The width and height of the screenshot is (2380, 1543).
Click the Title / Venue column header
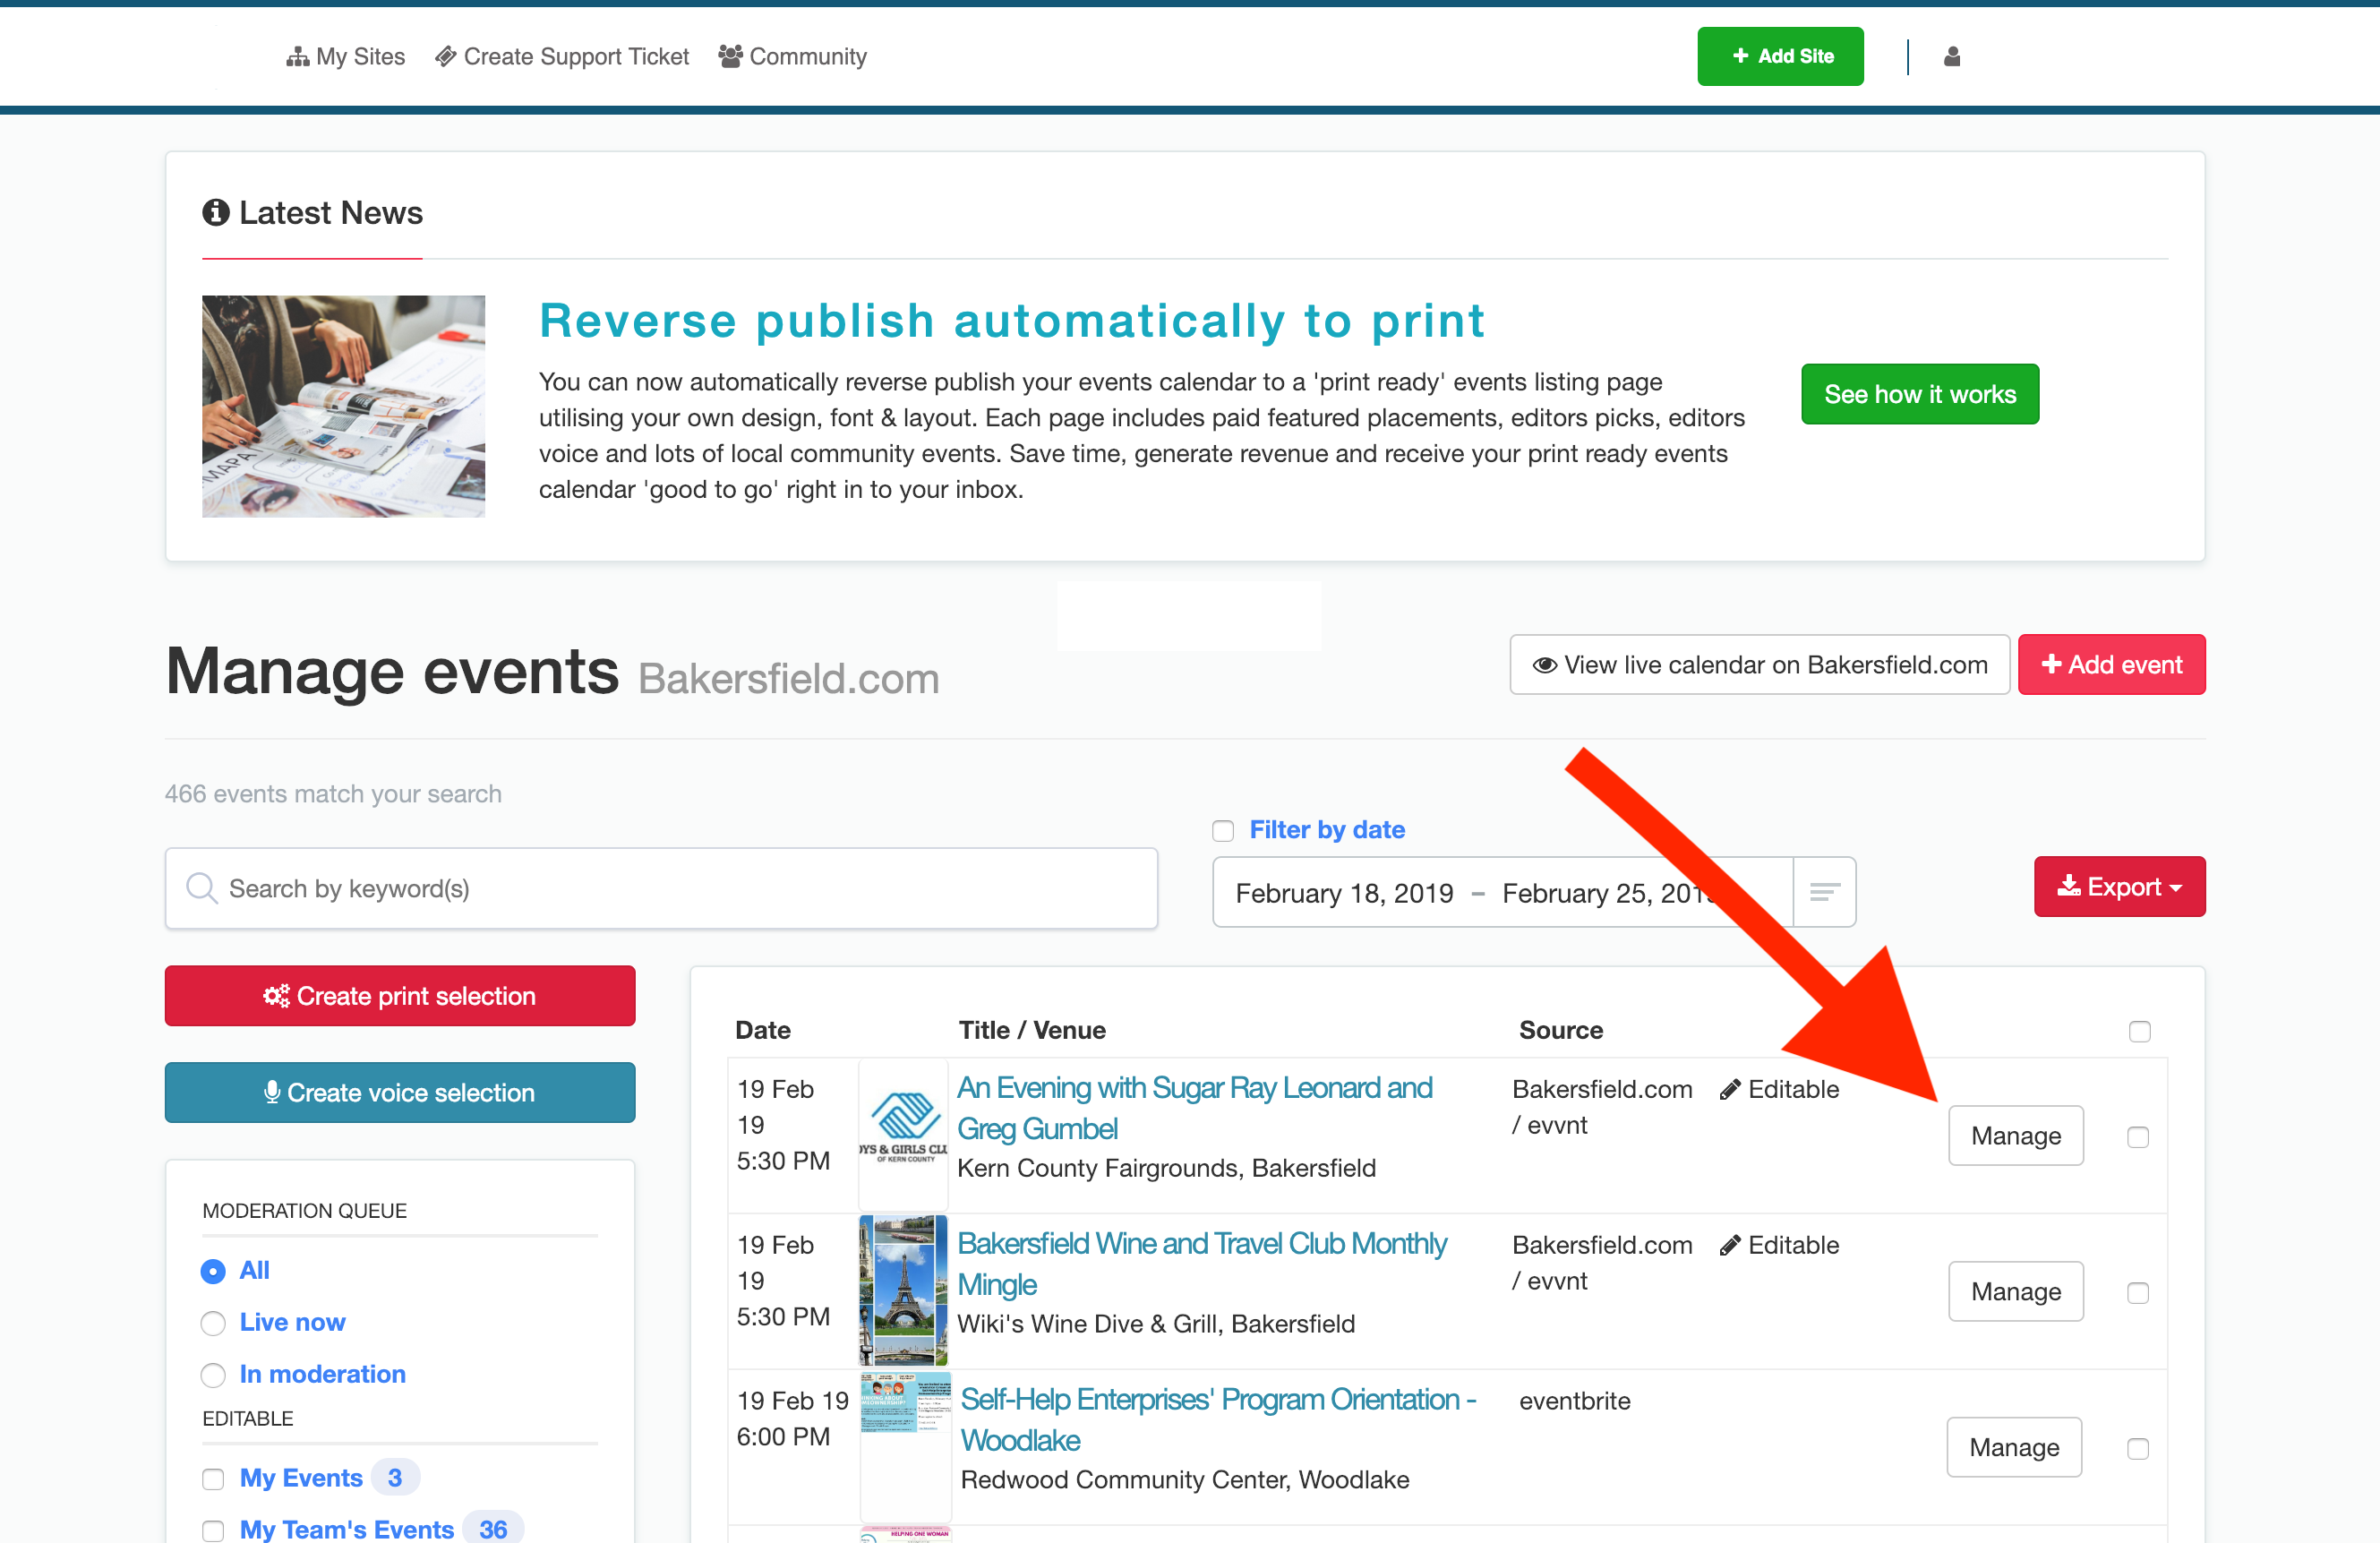point(1032,1030)
